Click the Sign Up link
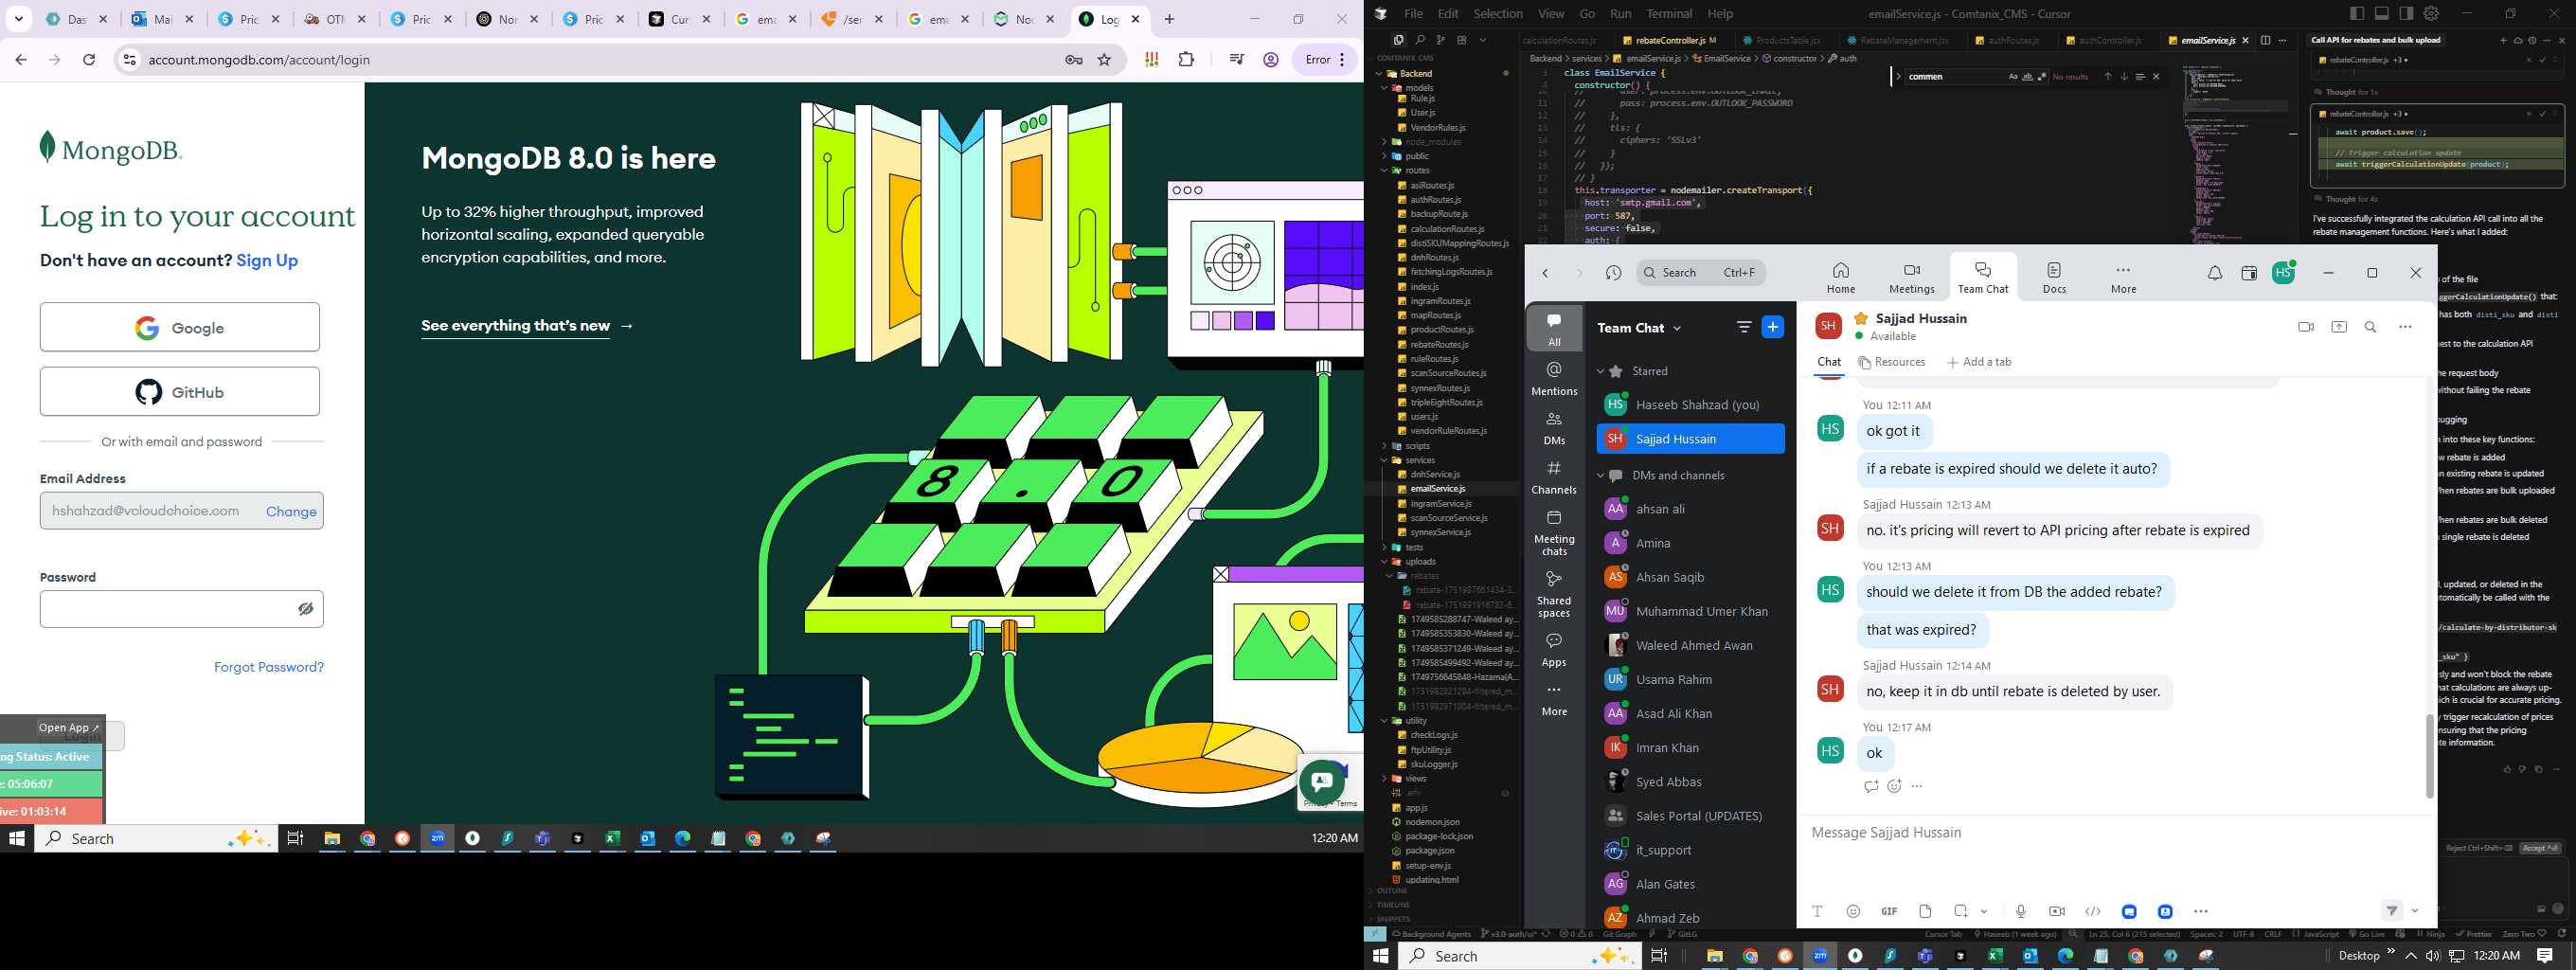This screenshot has width=2576, height=970. tap(267, 260)
